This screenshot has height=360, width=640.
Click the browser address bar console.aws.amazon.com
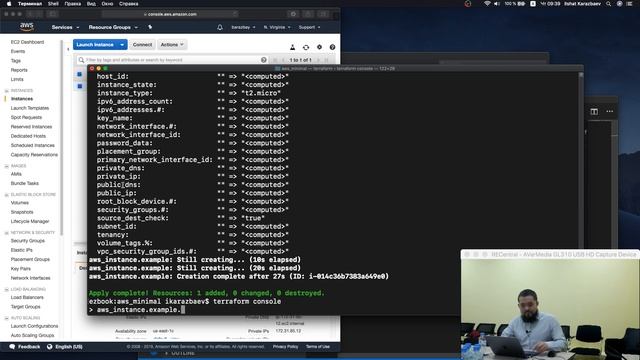click(170, 14)
